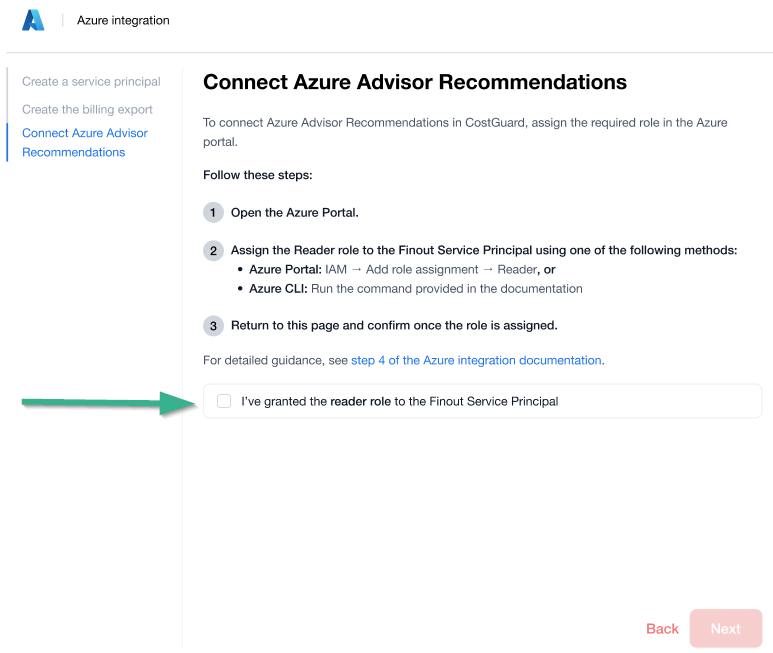Click the step 2 number badge
The image size is (773, 653).
213,250
